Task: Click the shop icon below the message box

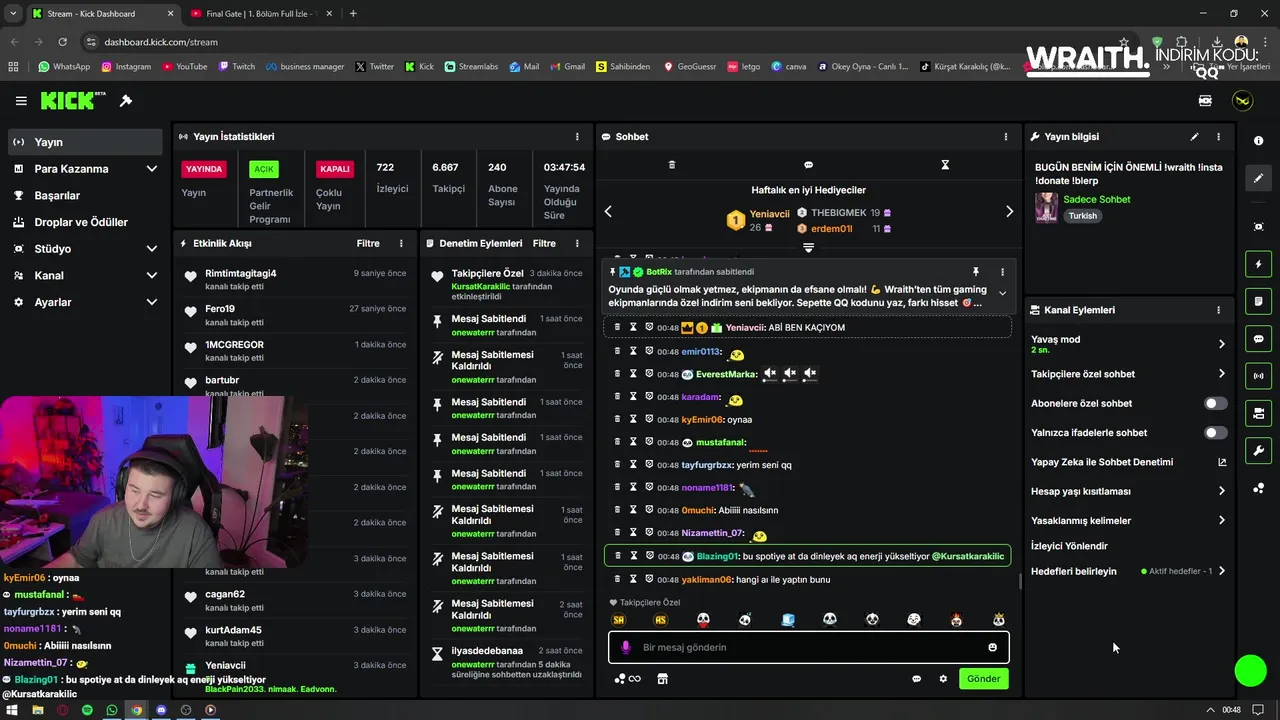Action: point(662,679)
